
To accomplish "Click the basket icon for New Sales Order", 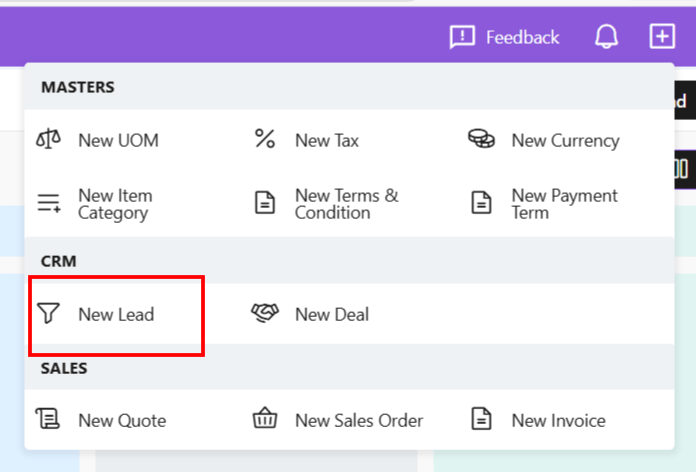I will coord(265,420).
